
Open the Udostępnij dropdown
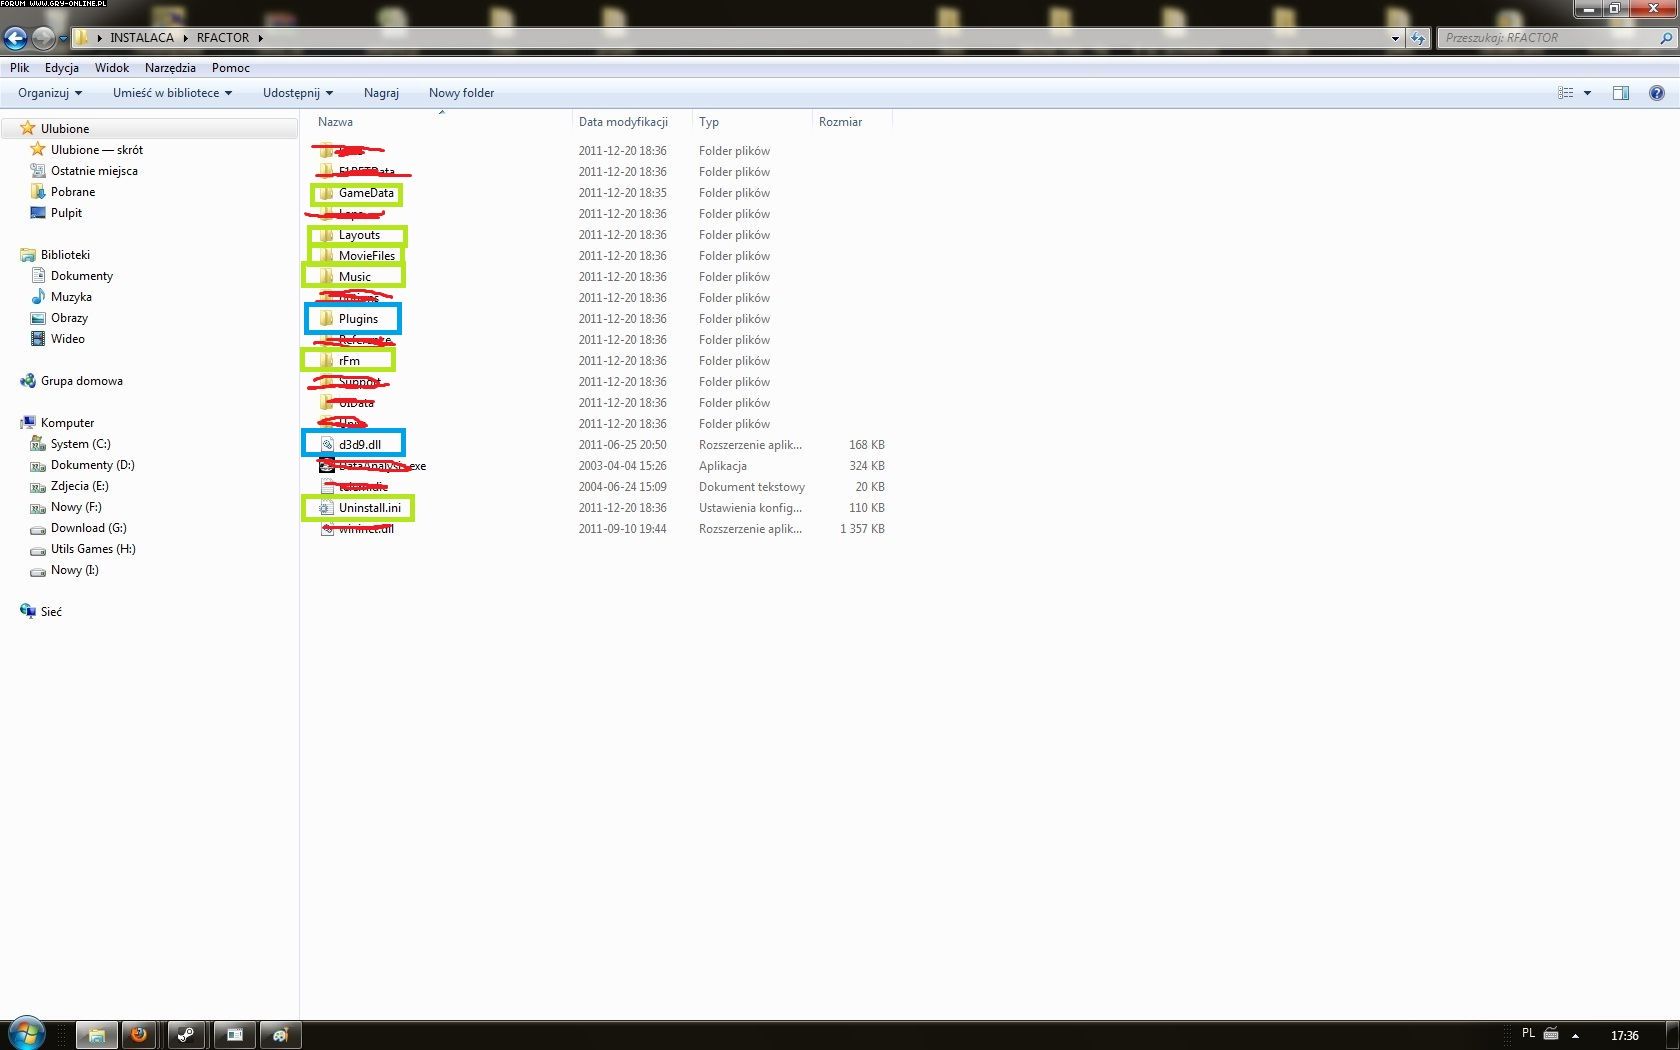298,93
